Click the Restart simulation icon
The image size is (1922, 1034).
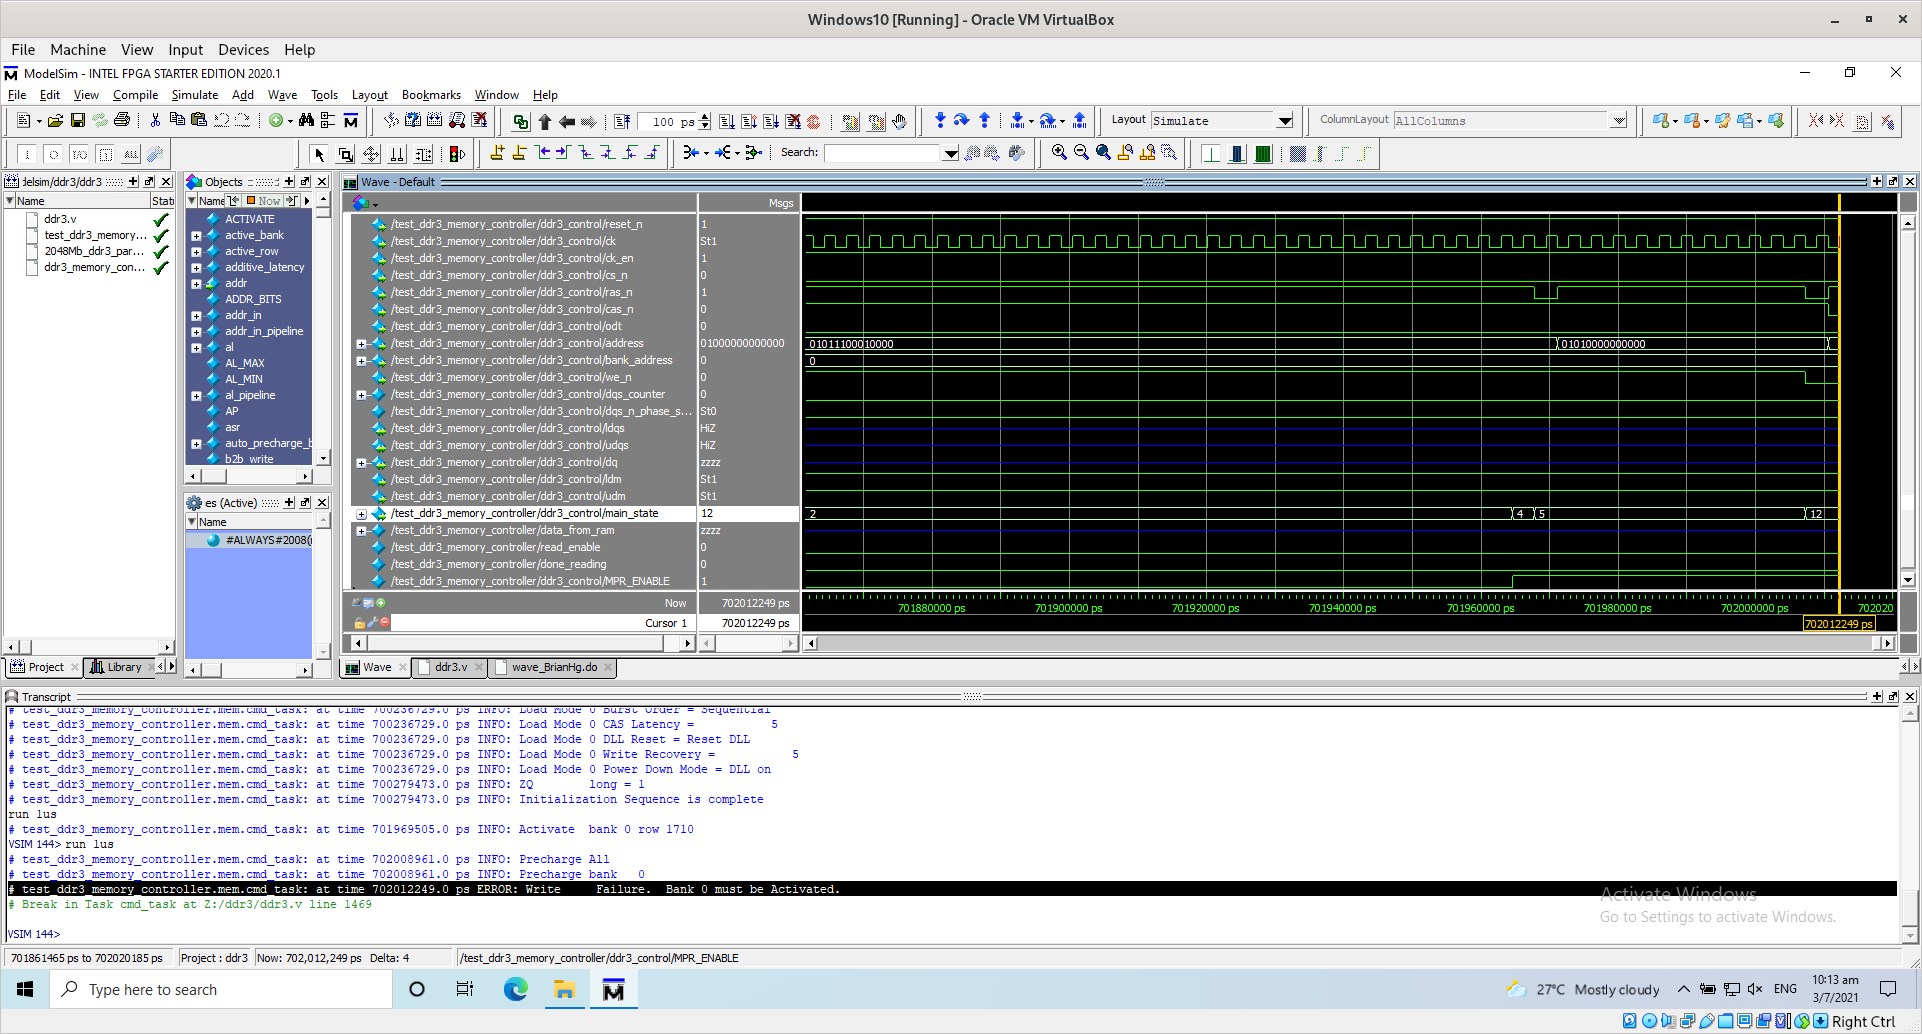tap(622, 122)
